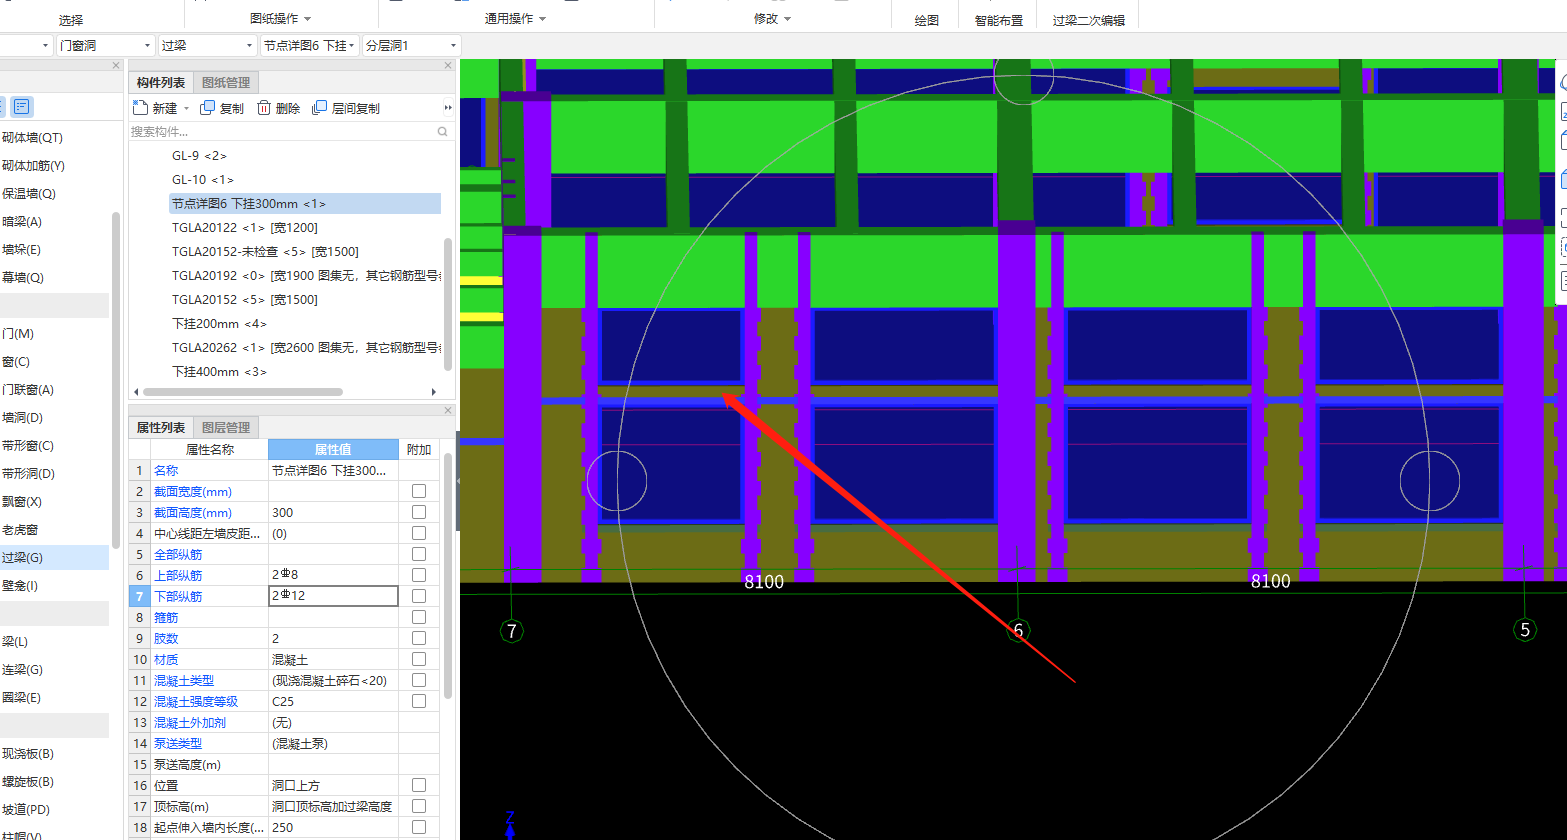Select the highlighted list-view icon in navigation panel
This screenshot has height=840, width=1567.
[22, 106]
